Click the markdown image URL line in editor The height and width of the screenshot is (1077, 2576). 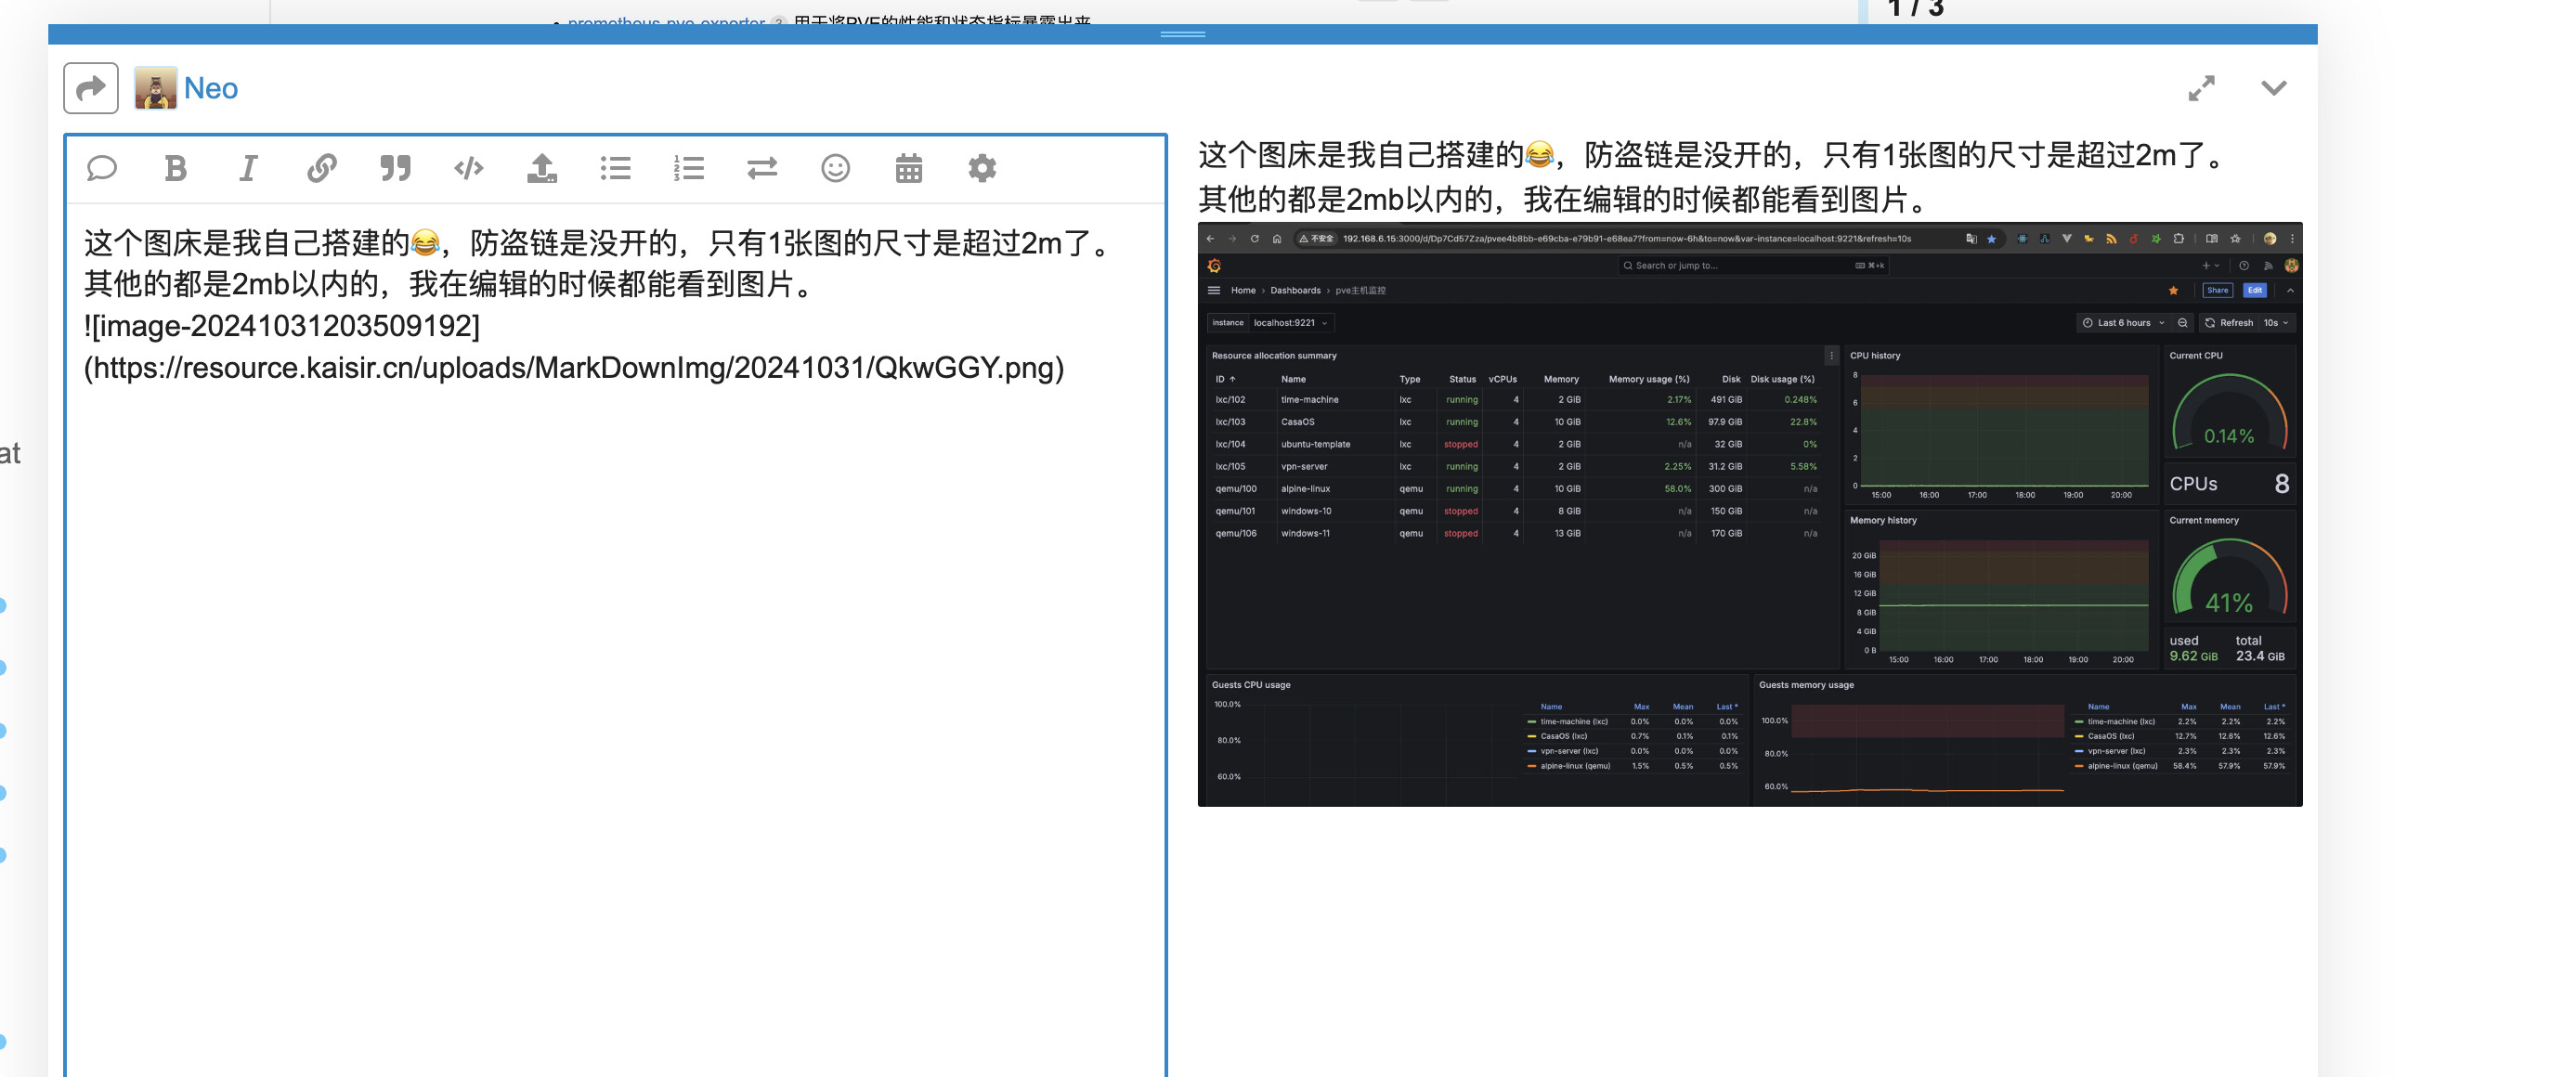(x=574, y=368)
